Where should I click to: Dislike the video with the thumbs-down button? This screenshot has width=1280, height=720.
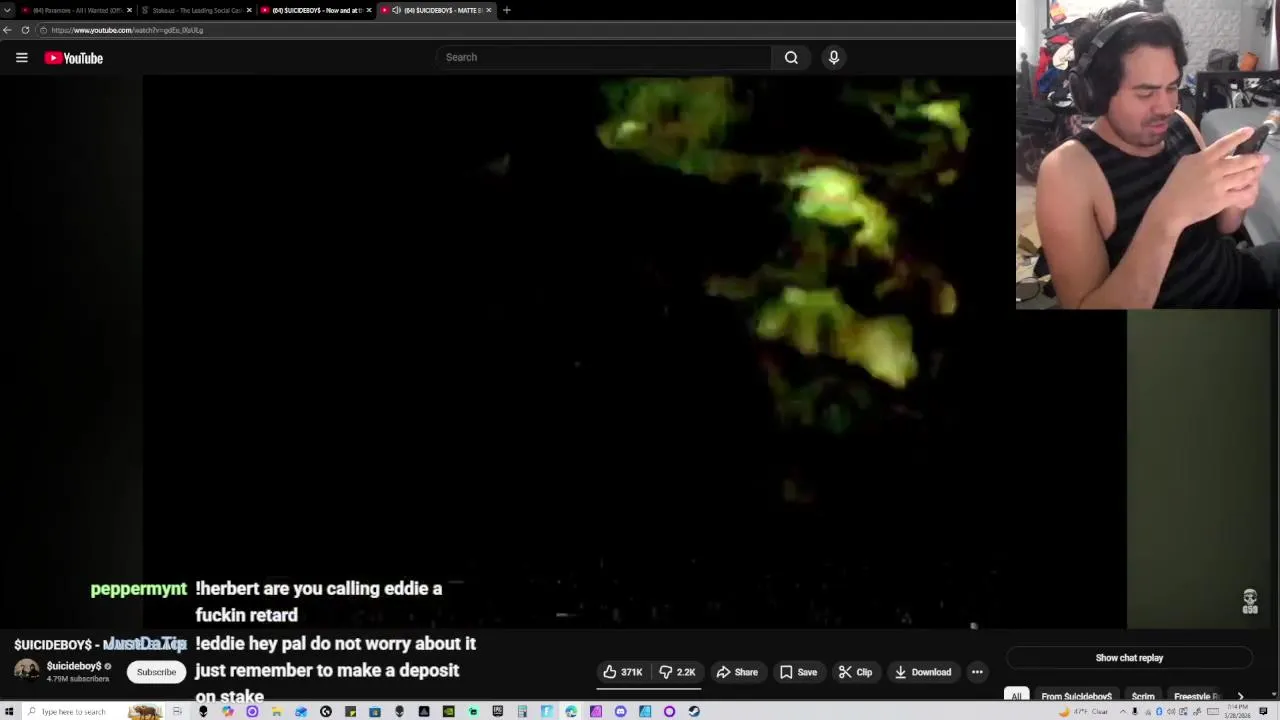point(677,672)
